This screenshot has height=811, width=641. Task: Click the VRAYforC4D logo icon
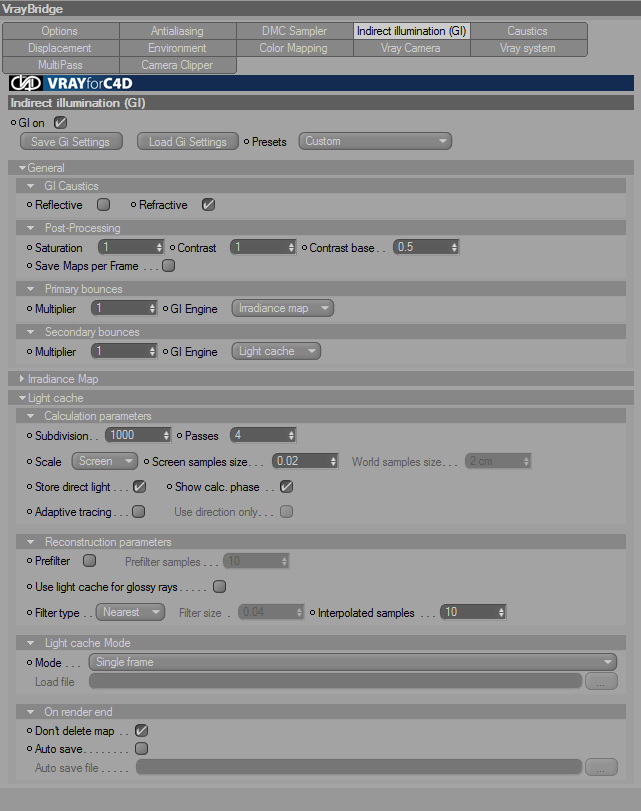tap(26, 83)
